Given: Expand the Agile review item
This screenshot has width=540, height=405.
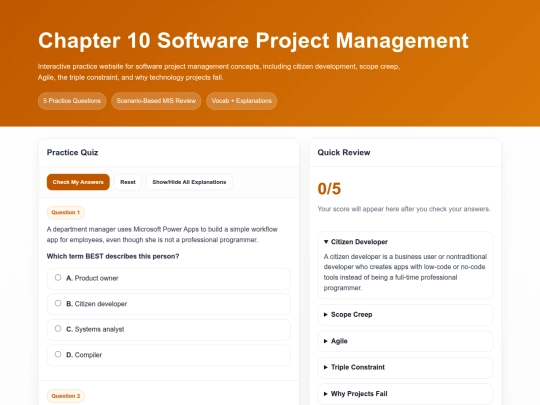Looking at the screenshot, I should point(405,341).
